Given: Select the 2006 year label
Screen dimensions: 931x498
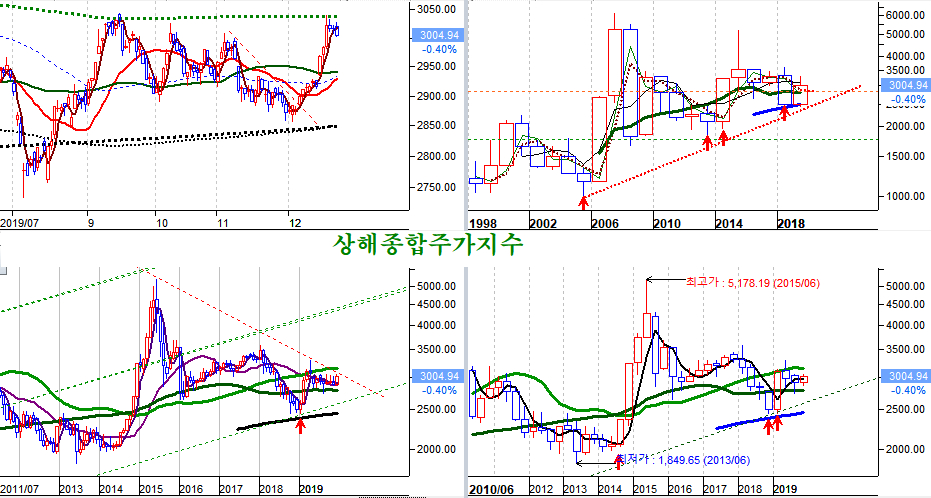Looking at the screenshot, I should (x=604, y=224).
